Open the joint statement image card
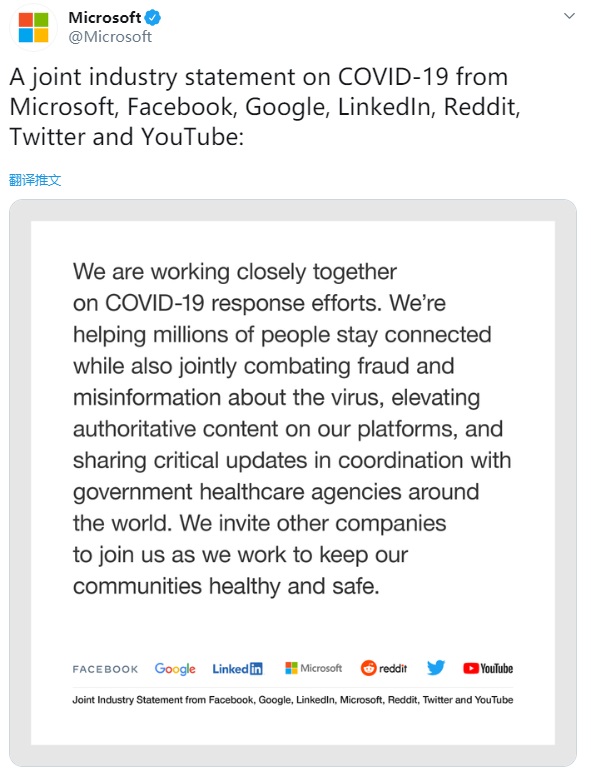This screenshot has width=591, height=776. (x=293, y=483)
